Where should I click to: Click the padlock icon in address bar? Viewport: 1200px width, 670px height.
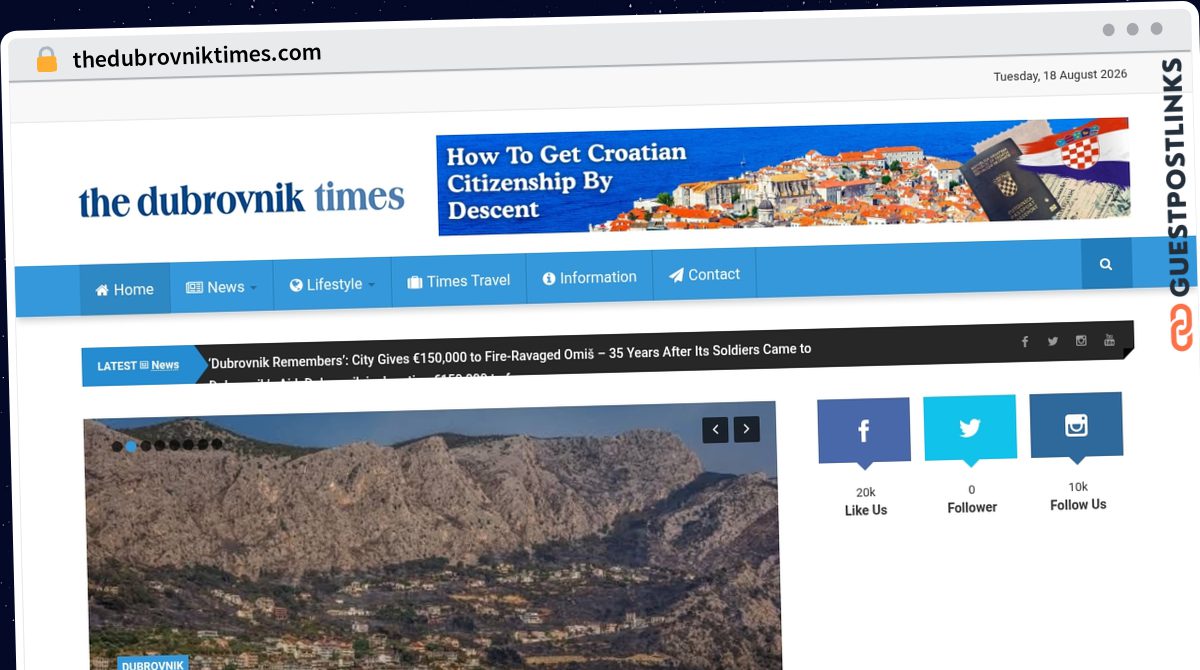pos(46,60)
